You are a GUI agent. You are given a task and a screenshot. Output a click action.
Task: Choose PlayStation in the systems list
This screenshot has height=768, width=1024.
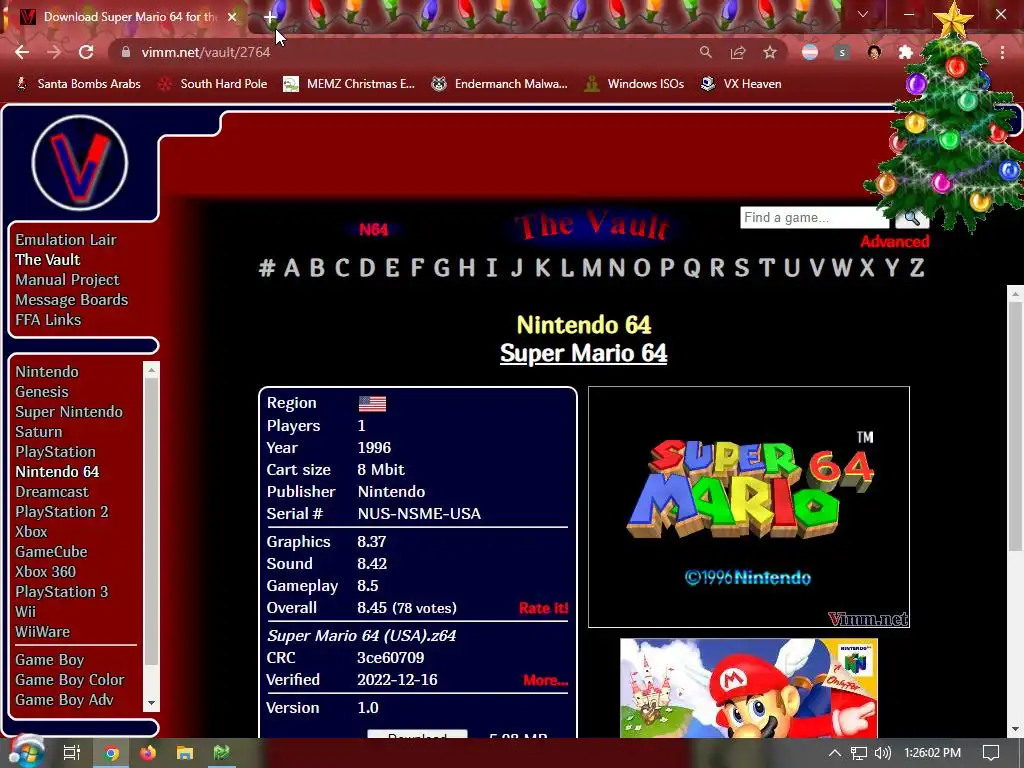[x=56, y=452]
